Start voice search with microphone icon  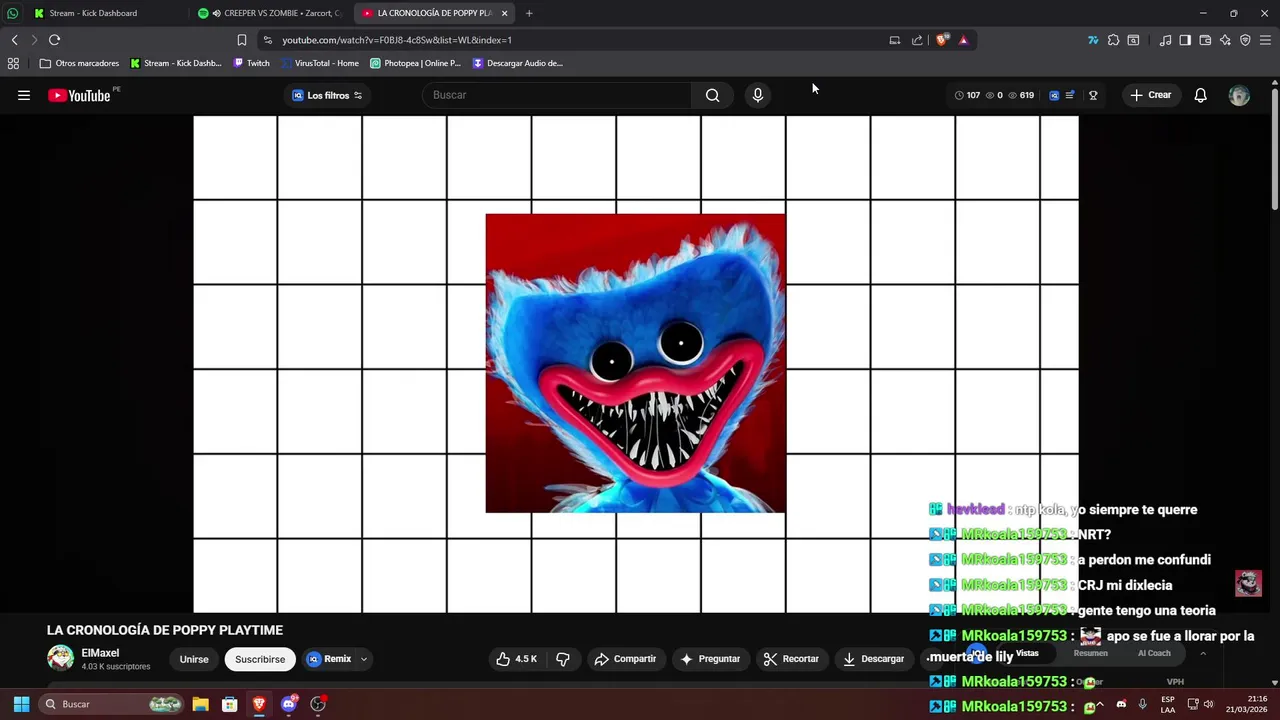758,95
